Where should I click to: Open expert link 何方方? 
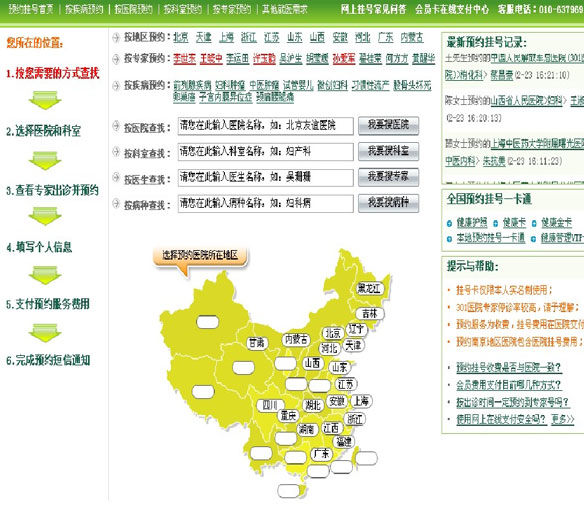point(397,58)
